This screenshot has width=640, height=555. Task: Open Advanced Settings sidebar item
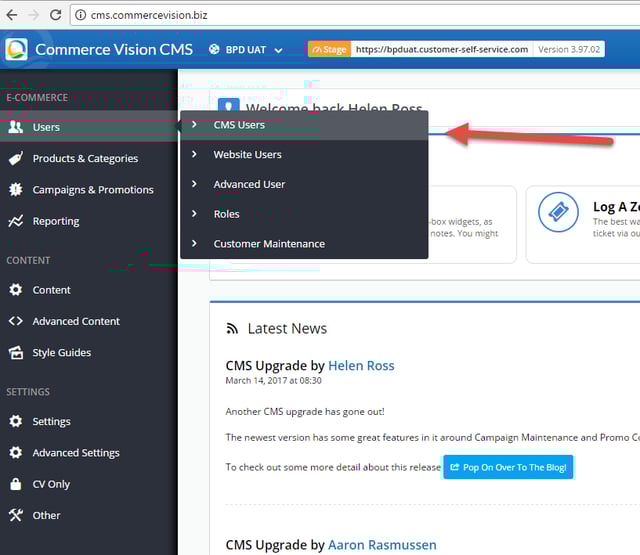tap(89, 453)
